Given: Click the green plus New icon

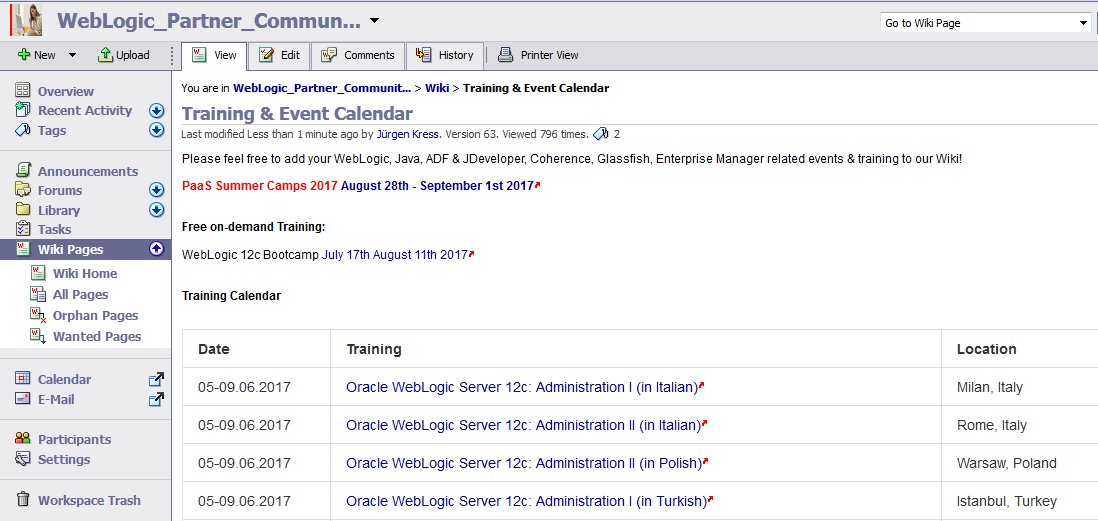Looking at the screenshot, I should click(x=24, y=55).
